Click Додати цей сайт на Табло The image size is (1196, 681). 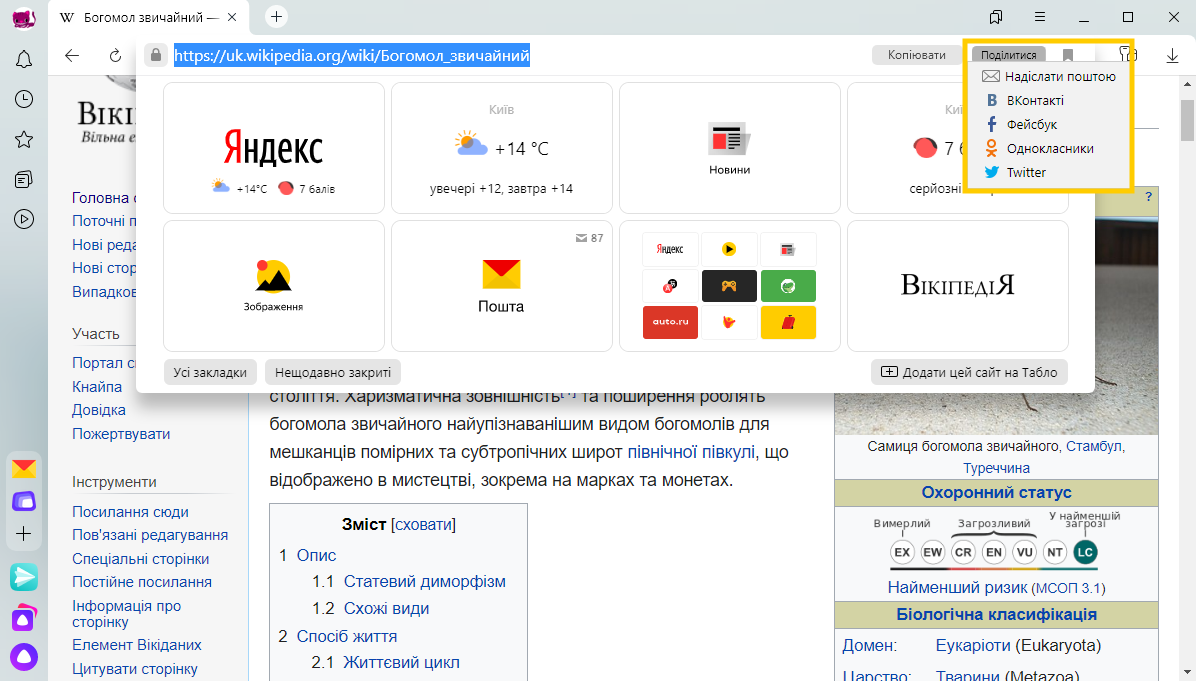click(x=969, y=372)
